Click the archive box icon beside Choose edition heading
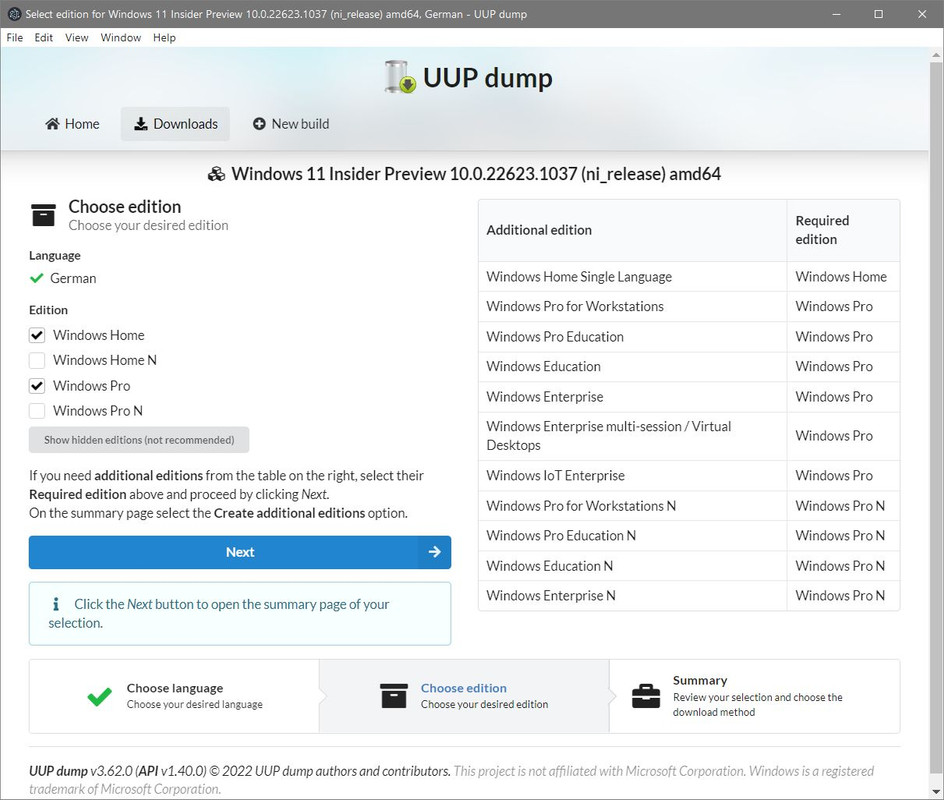The image size is (944, 800). click(x=43, y=215)
